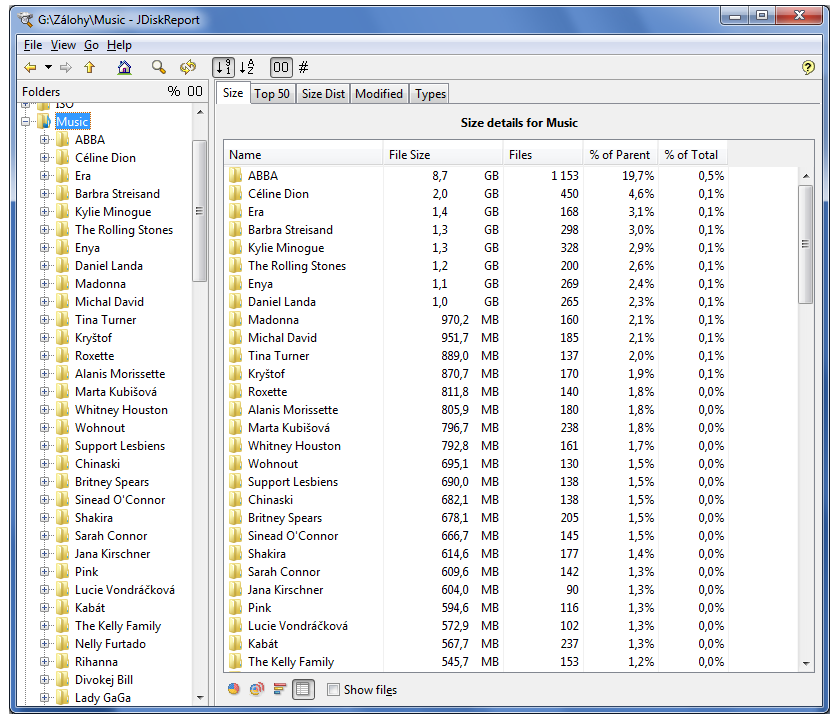Sort alphabetically with the A-Z icon
This screenshot has height=720, width=840.
[247, 68]
